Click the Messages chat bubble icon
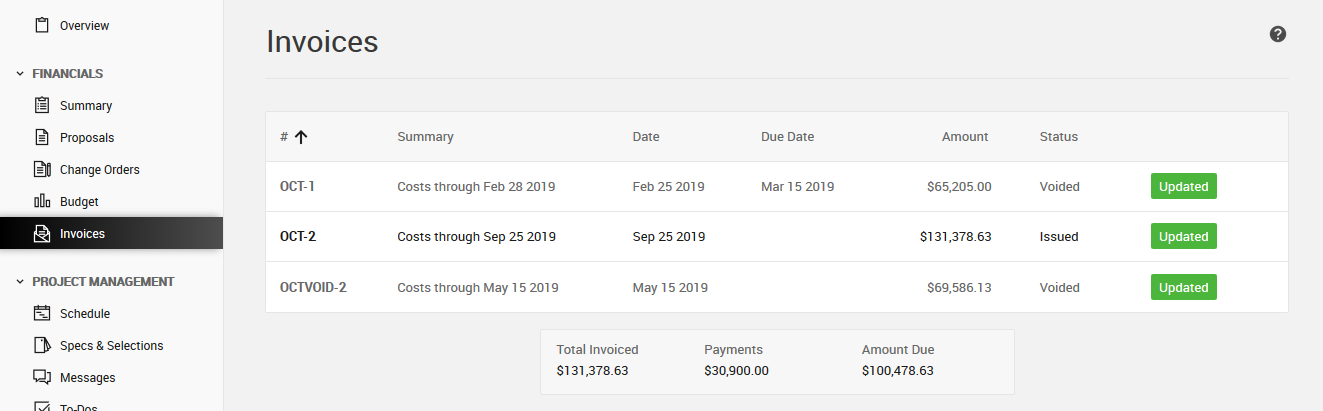The image size is (1323, 411). 42,377
